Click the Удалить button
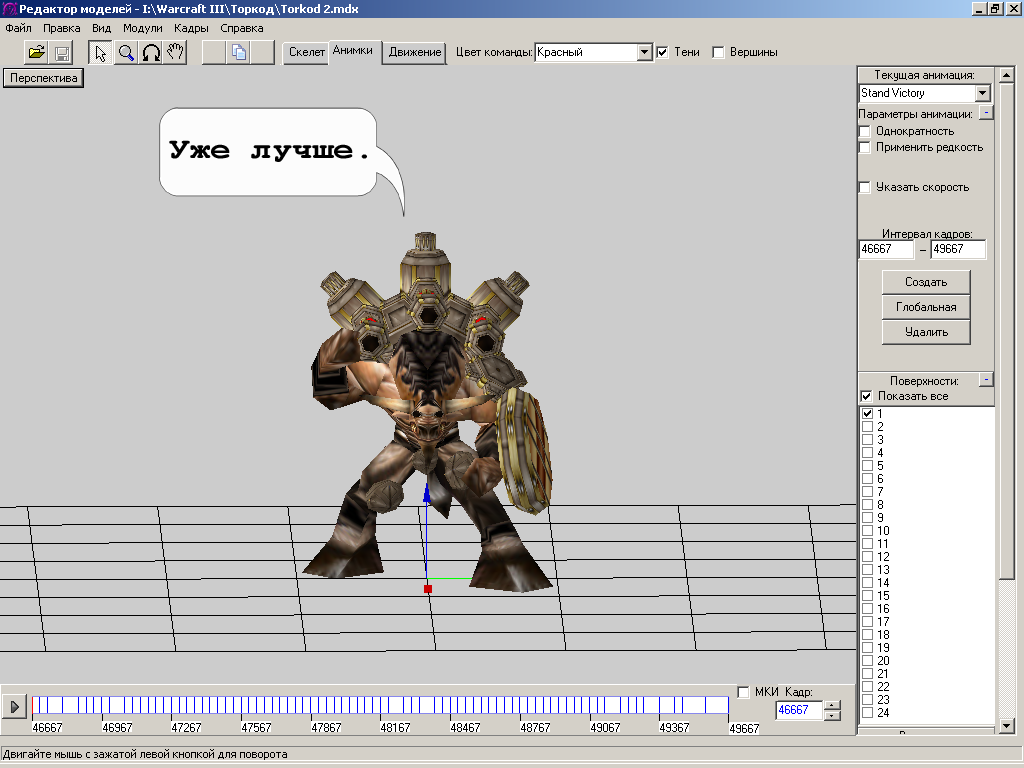 tap(926, 332)
